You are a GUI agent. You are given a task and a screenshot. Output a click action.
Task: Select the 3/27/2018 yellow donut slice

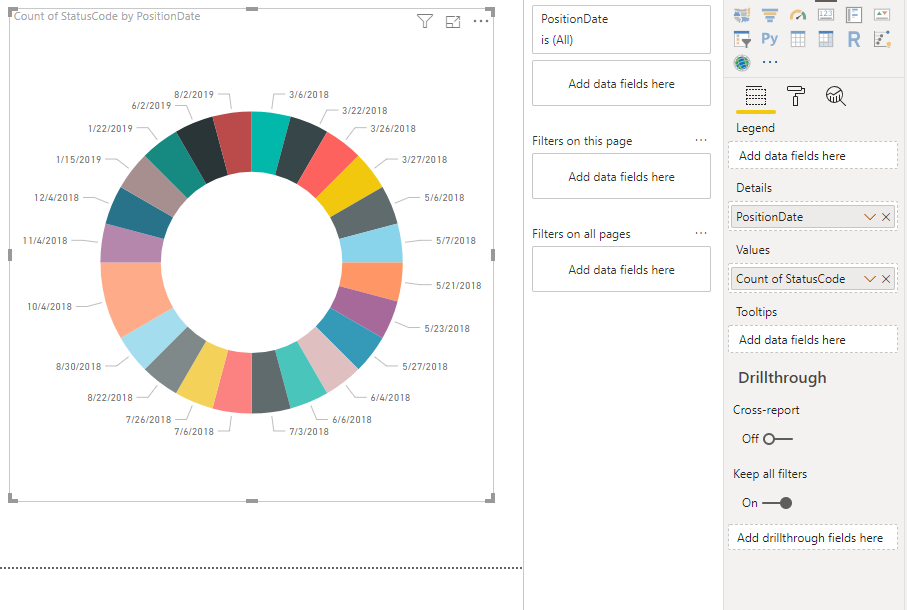350,185
